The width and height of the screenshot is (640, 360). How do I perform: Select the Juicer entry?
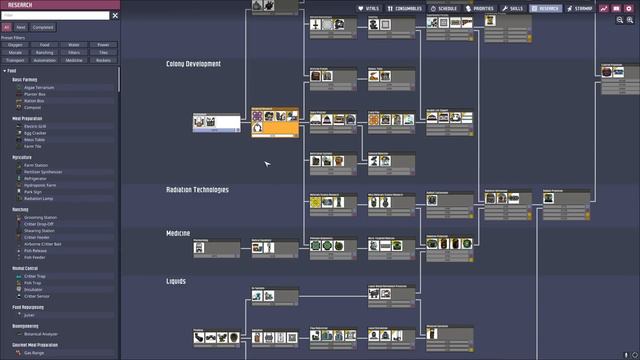coord(64,315)
